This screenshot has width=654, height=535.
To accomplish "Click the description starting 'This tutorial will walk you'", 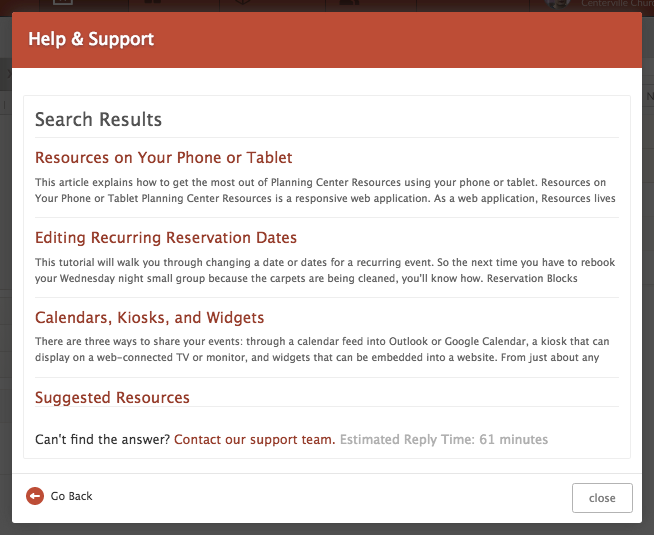I will pyautogui.click(x=325, y=270).
